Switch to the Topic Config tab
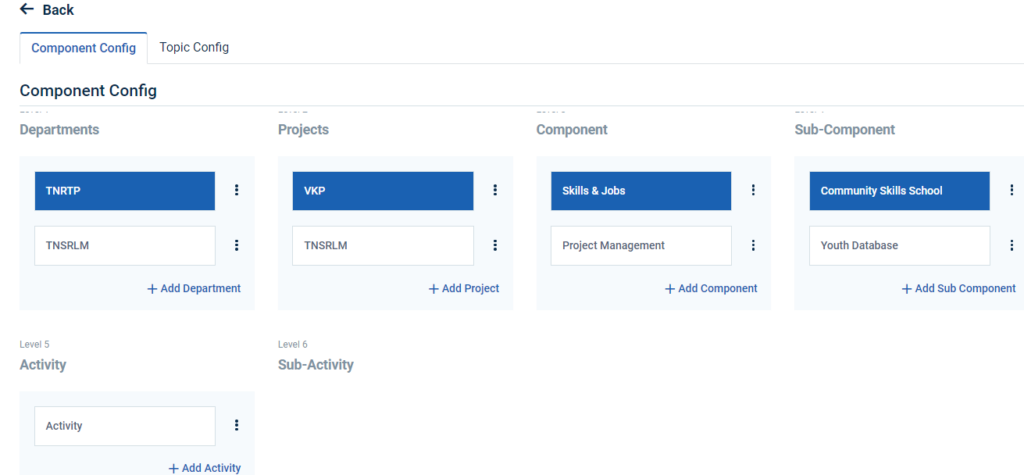The image size is (1024, 475). 194,47
